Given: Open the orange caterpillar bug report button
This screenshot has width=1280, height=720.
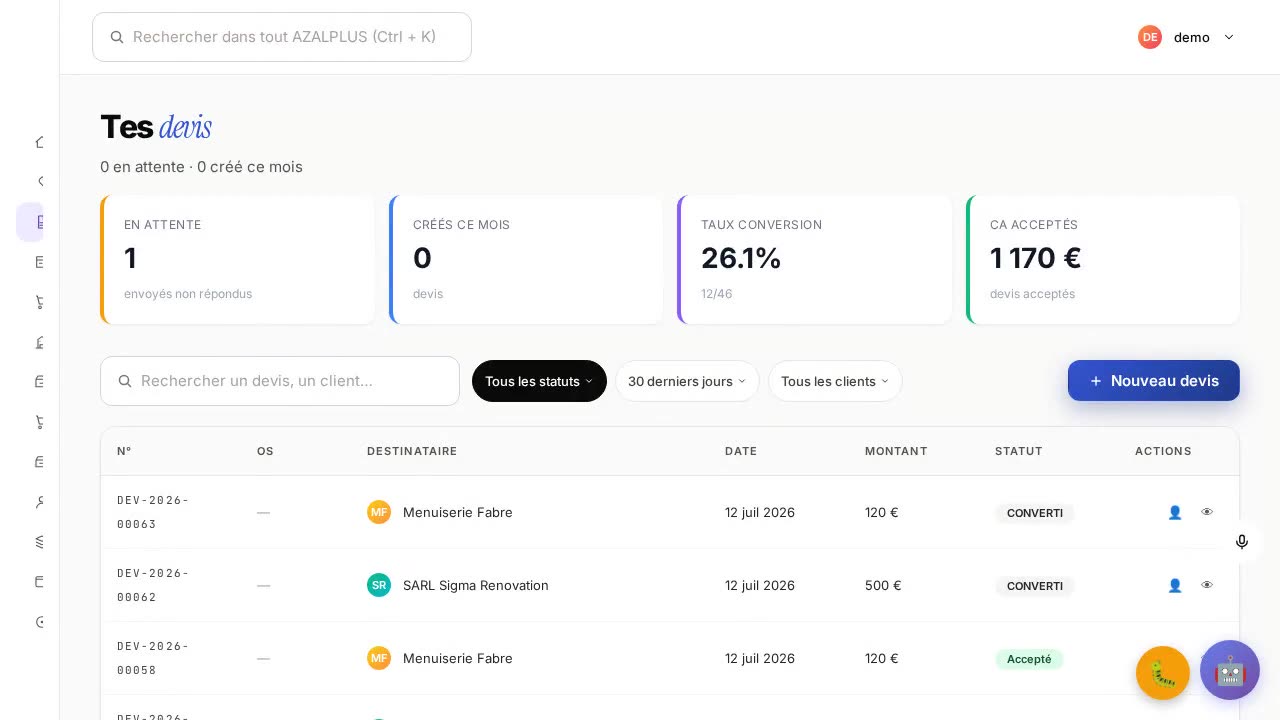Looking at the screenshot, I should (x=1163, y=673).
